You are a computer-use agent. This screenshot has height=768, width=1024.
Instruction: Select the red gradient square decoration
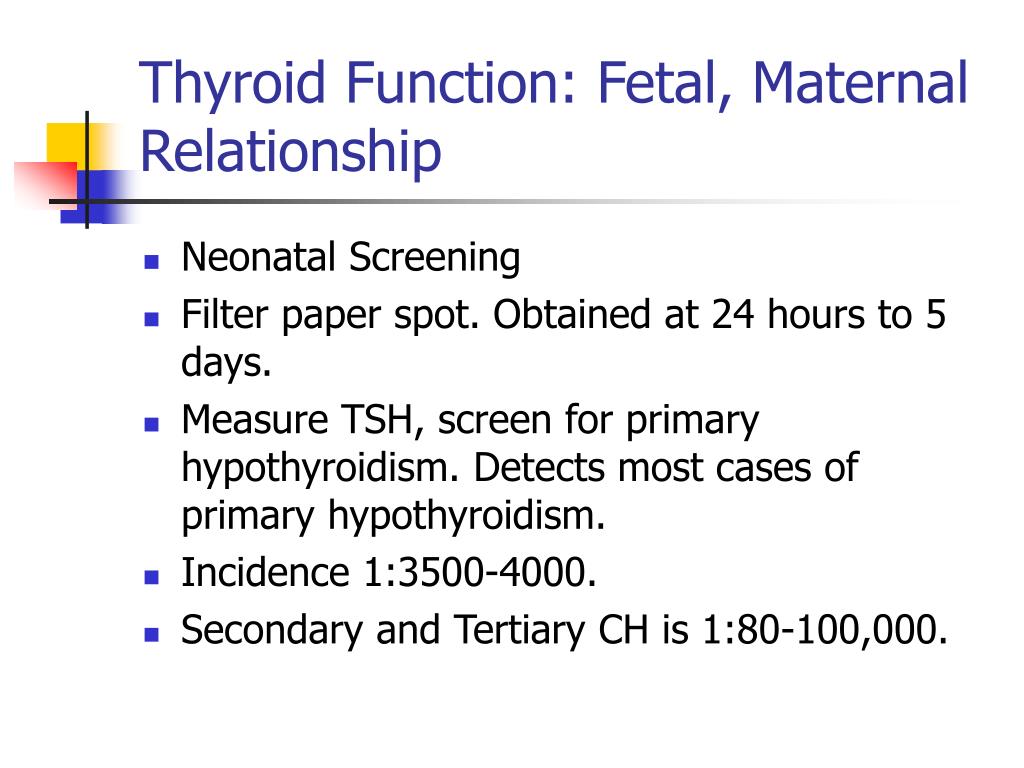pyautogui.click(x=46, y=183)
